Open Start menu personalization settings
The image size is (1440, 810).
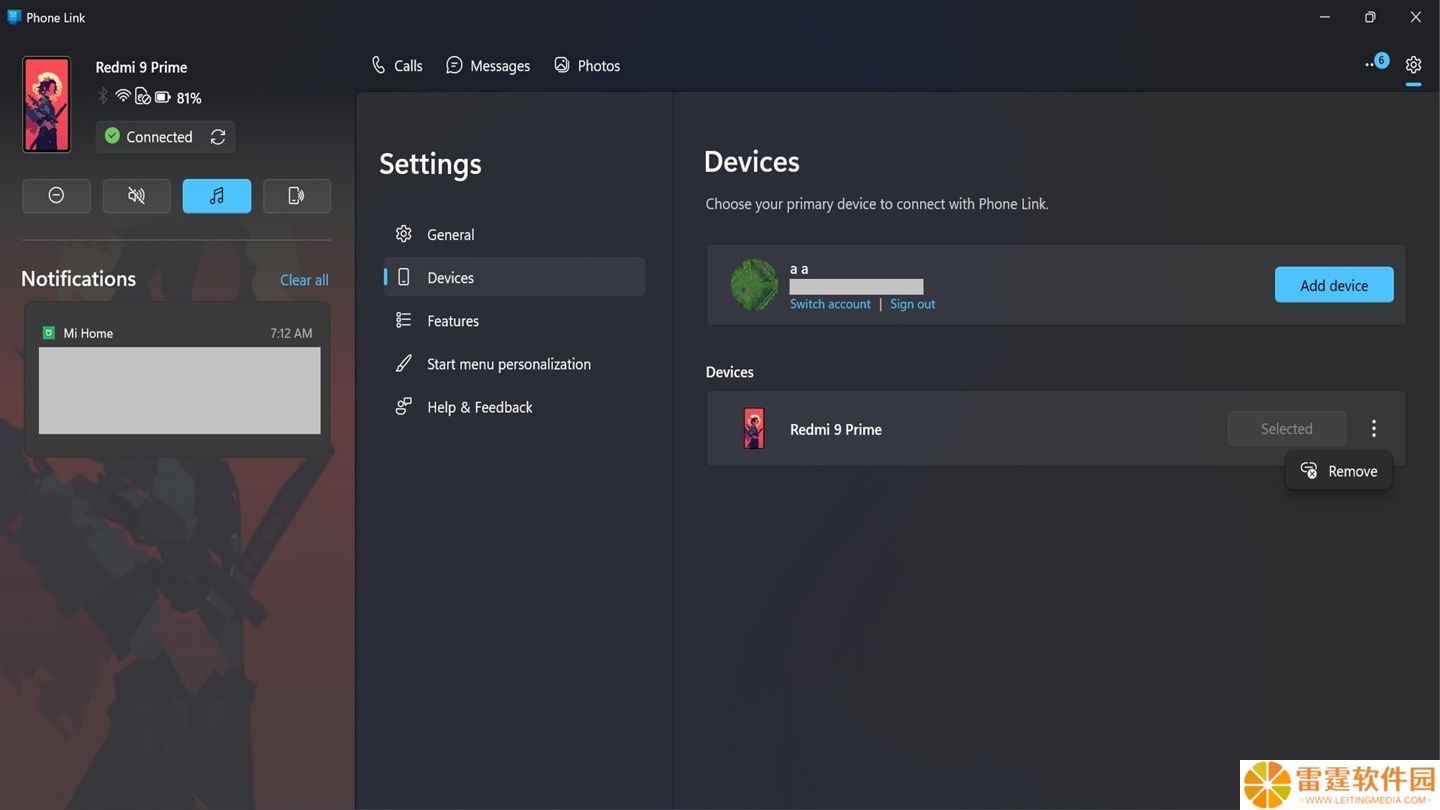coord(514,364)
